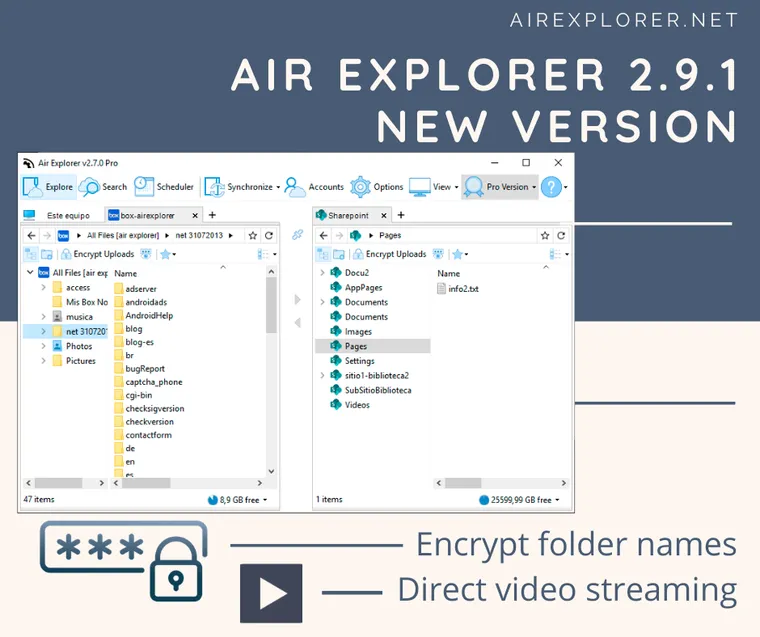The image size is (760, 637).
Task: Toggle Encrypt Uploads in left pane
Action: (x=97, y=254)
